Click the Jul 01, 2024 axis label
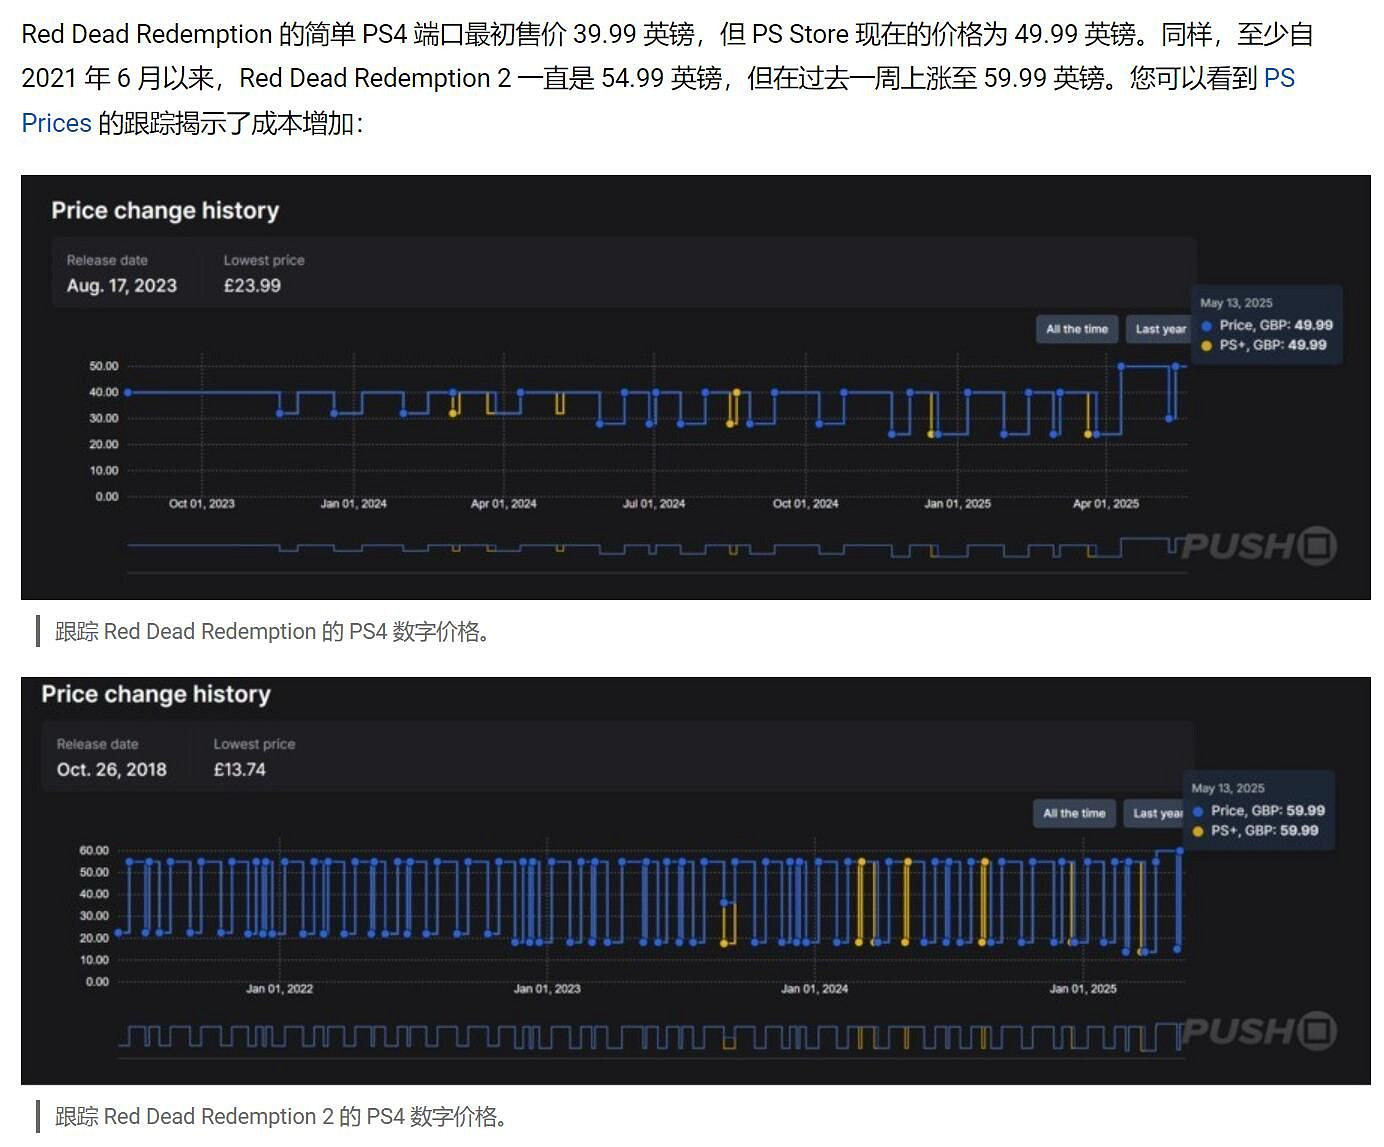The image size is (1384, 1147). 654,504
